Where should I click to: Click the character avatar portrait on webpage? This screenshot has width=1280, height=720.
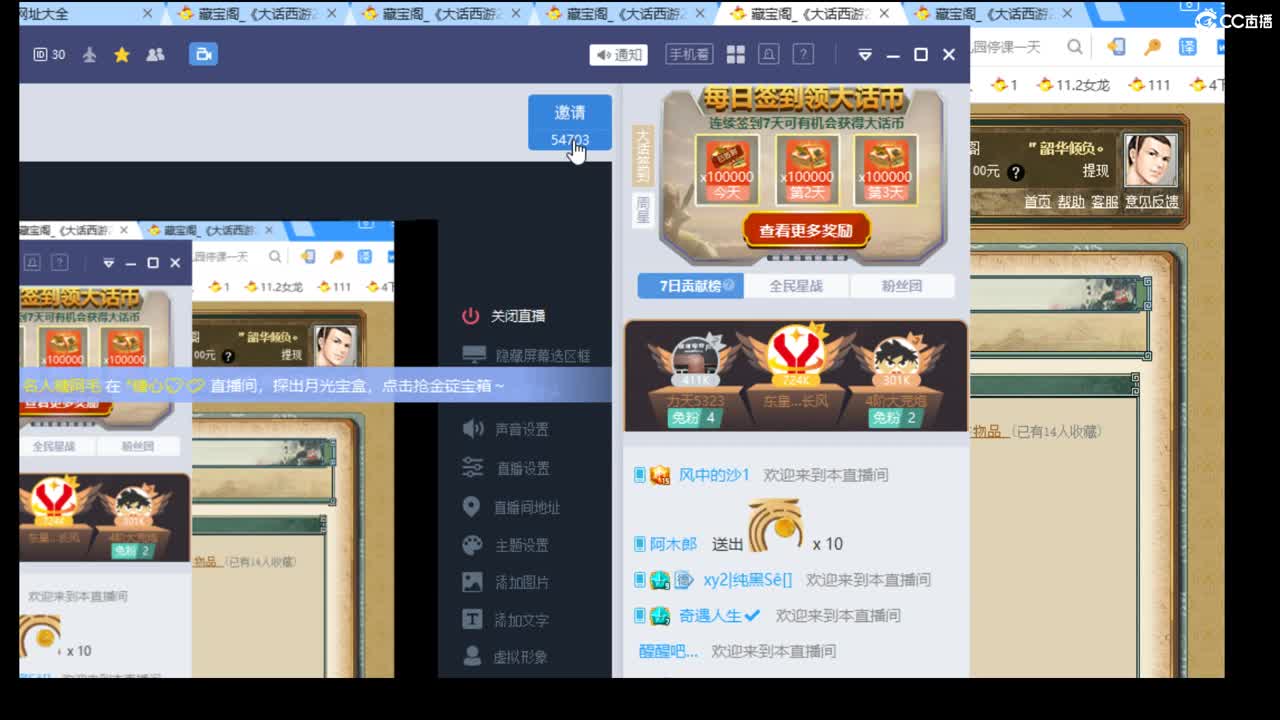1150,160
